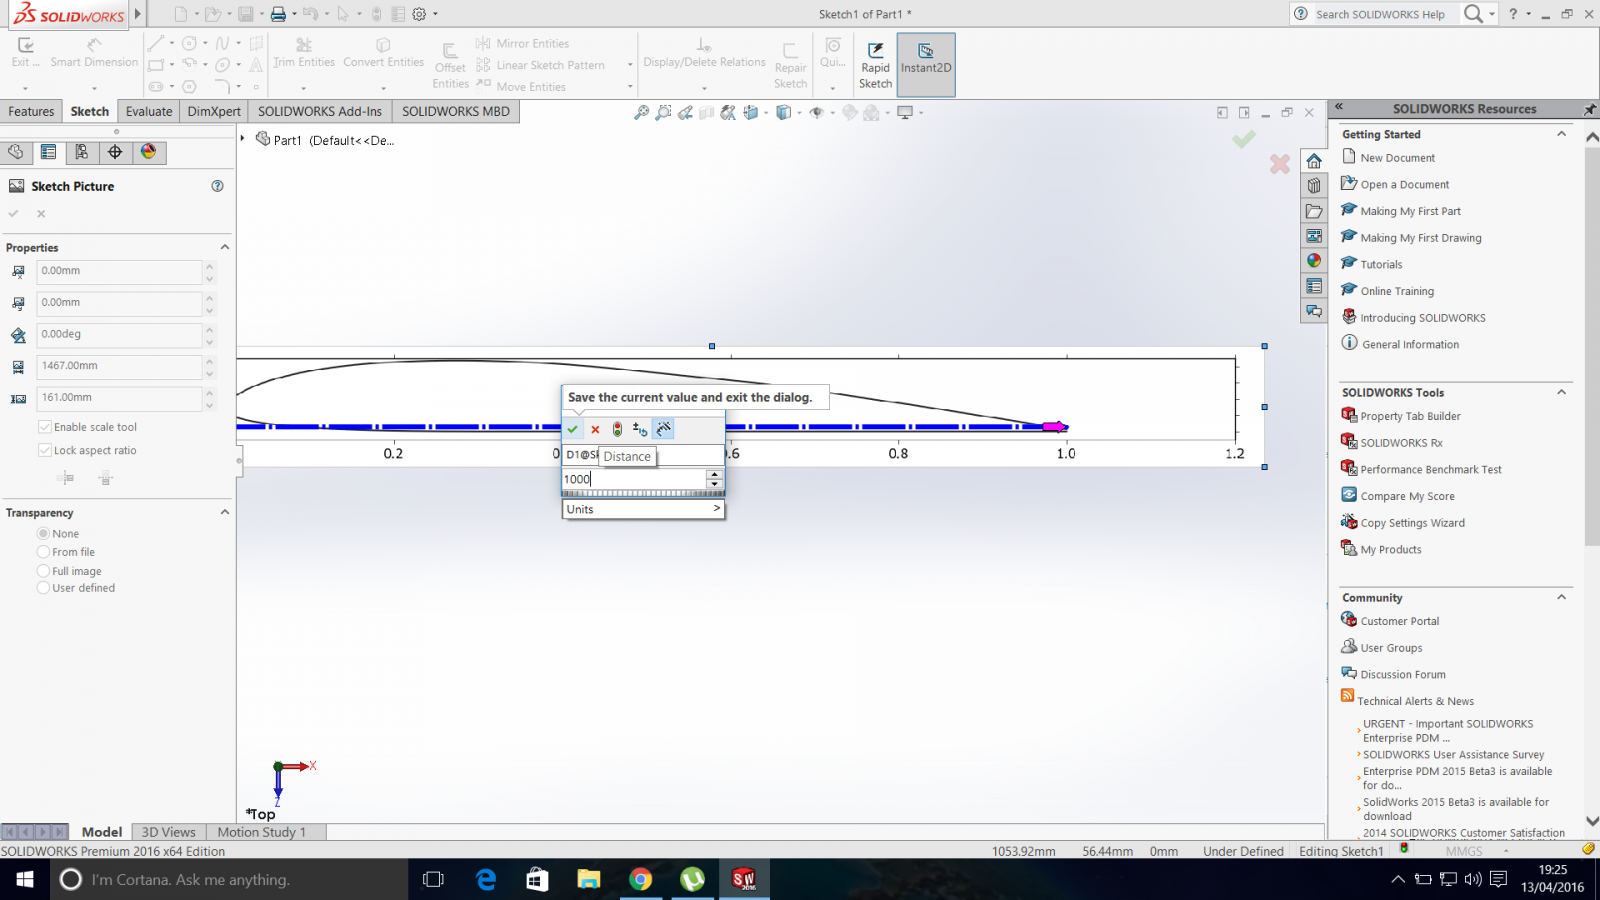Switch to the DimXpert tab
1600x900 pixels.
214,111
